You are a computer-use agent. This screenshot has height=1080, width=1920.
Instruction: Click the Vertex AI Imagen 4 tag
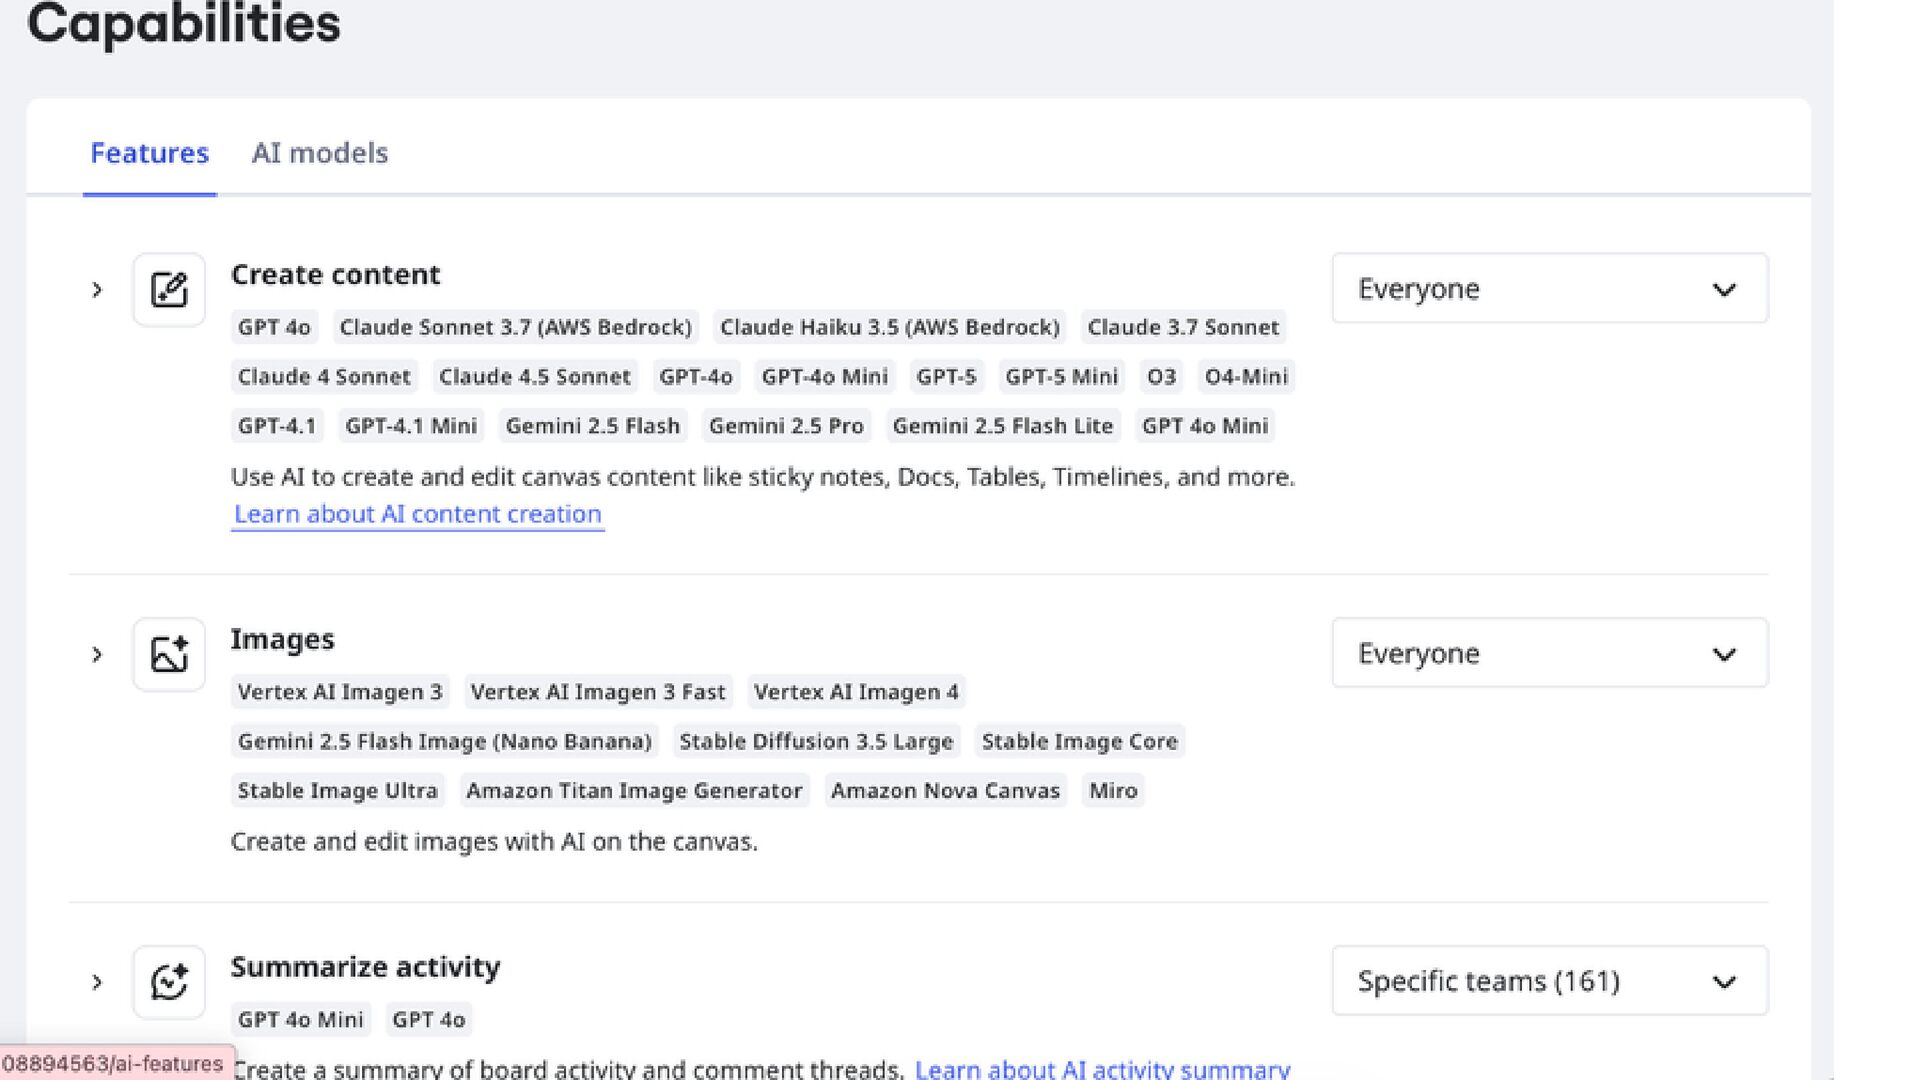856,692
